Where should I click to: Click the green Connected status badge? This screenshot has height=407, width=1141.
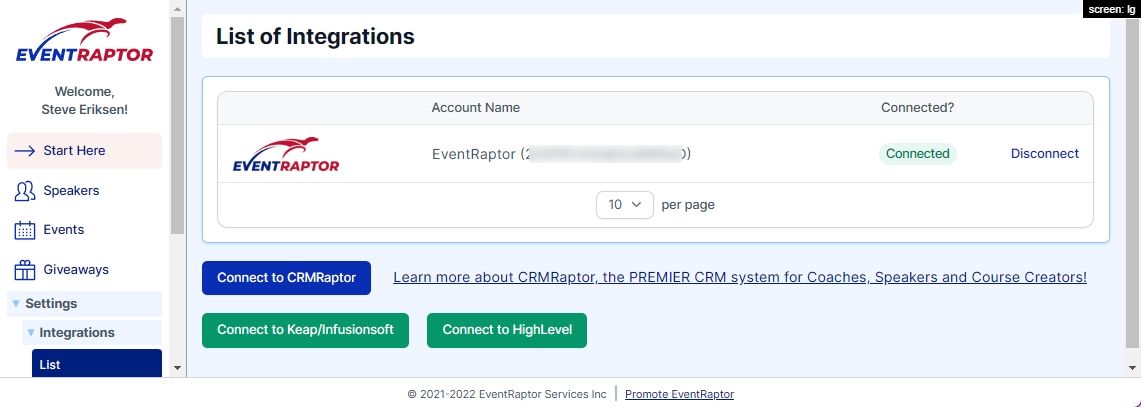click(x=917, y=154)
